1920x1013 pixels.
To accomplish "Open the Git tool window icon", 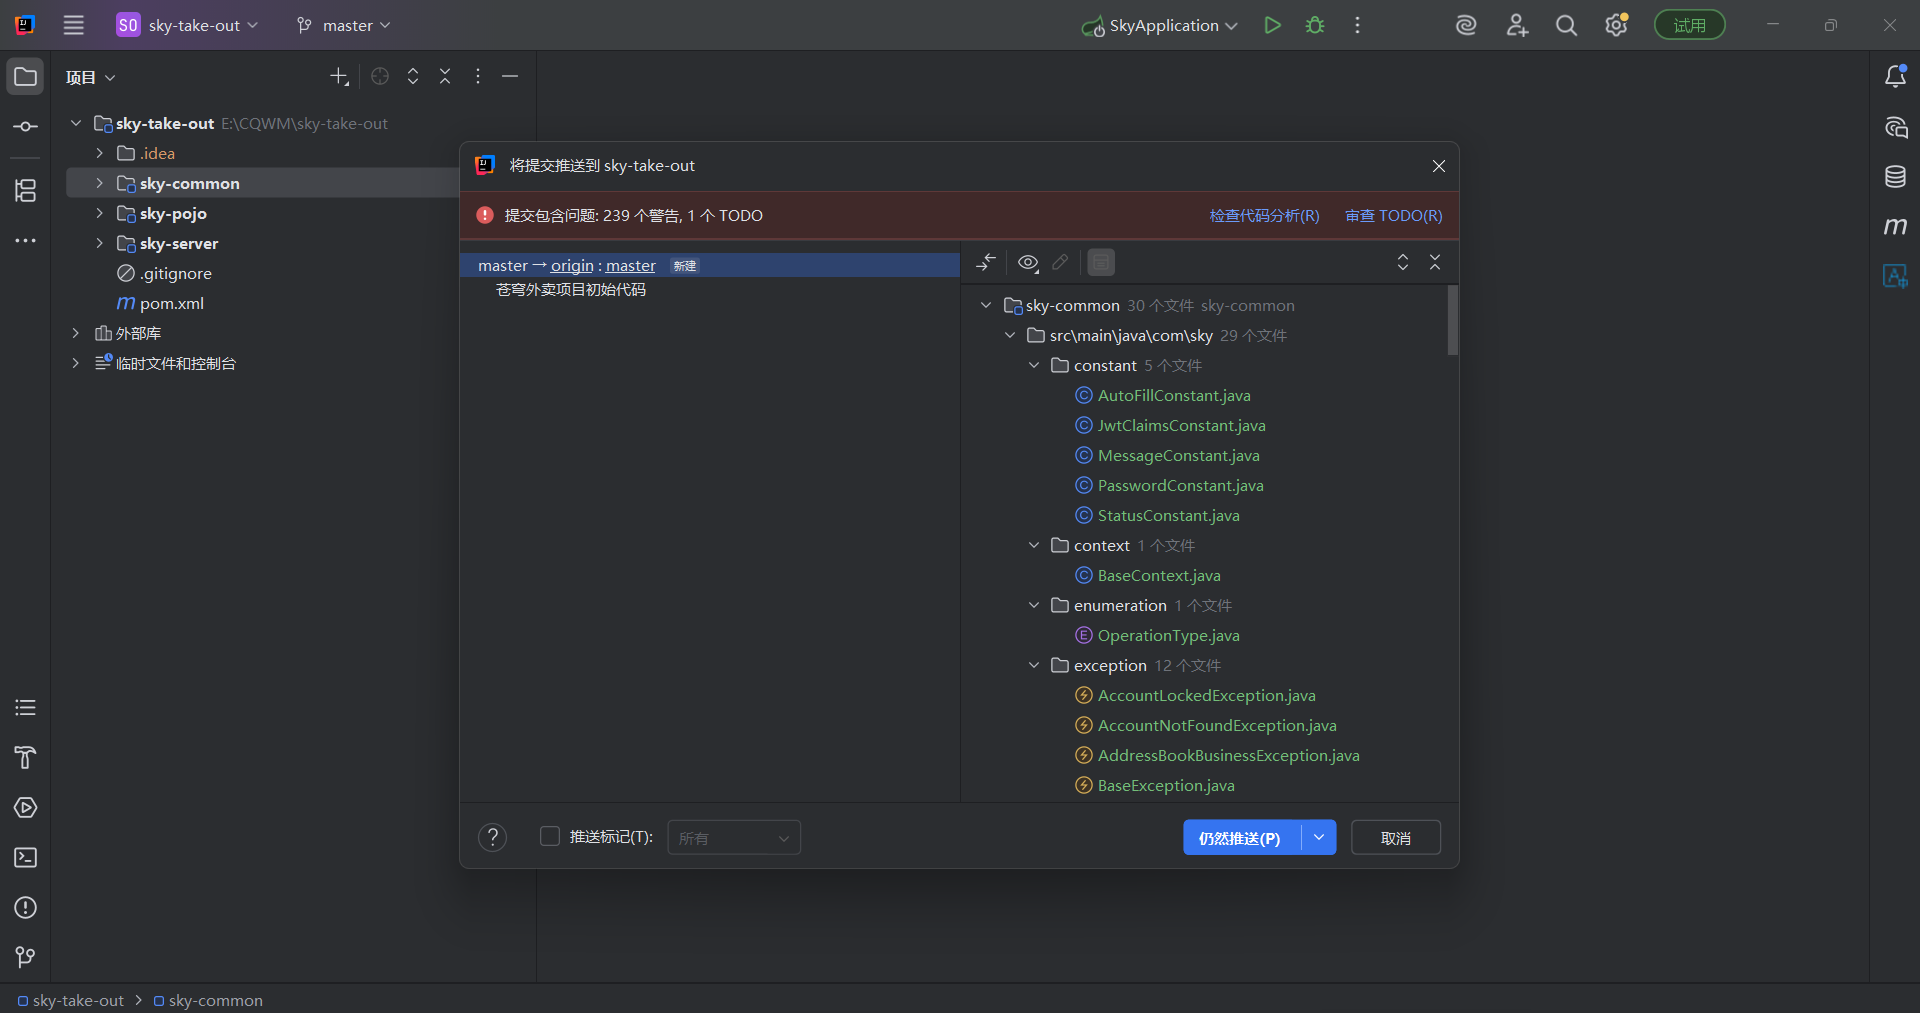I will click(26, 957).
